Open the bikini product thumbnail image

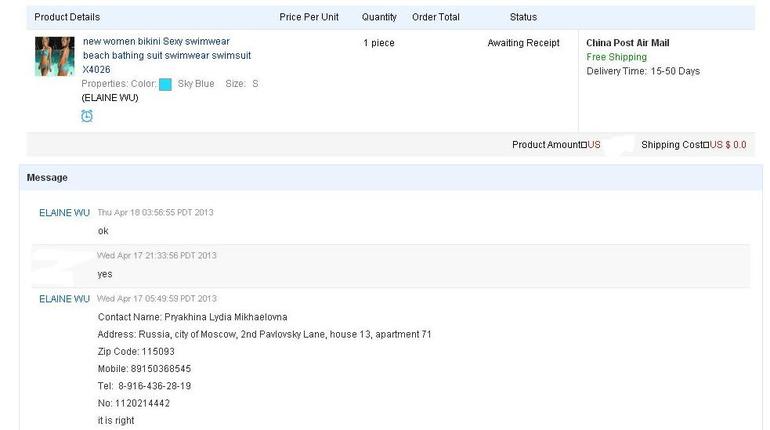click(54, 56)
